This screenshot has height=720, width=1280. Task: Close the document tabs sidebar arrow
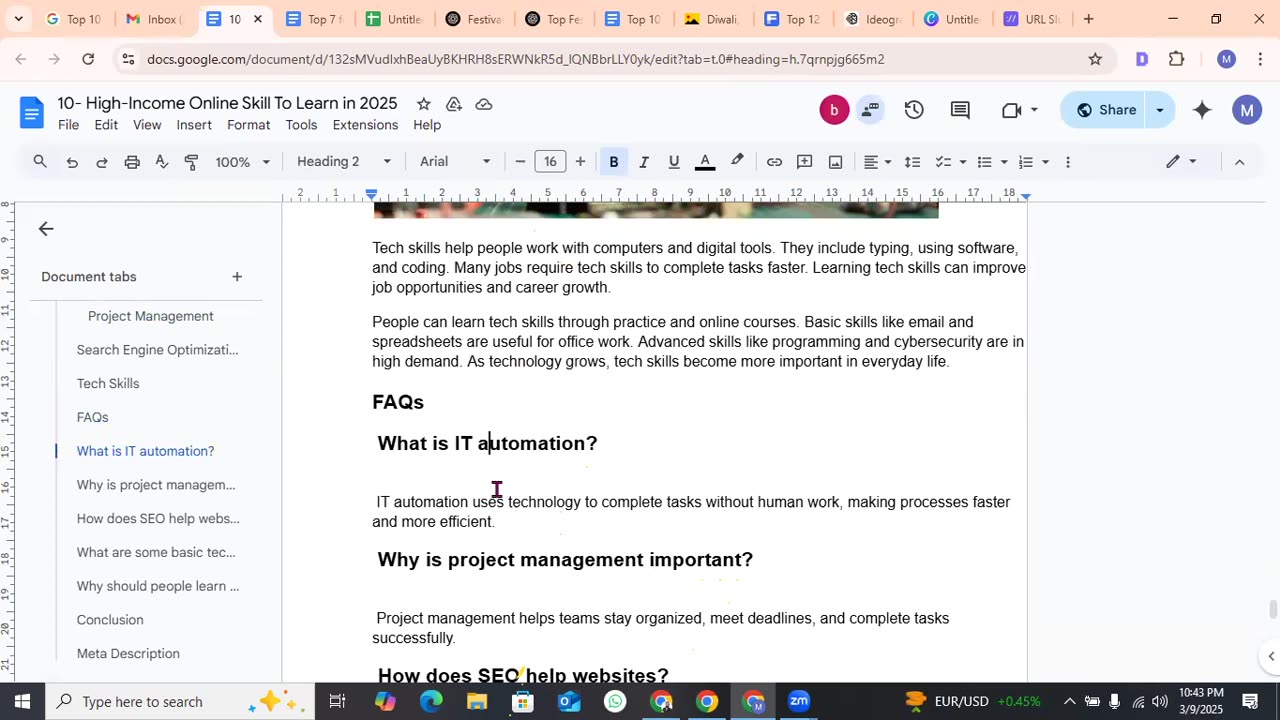[46, 229]
